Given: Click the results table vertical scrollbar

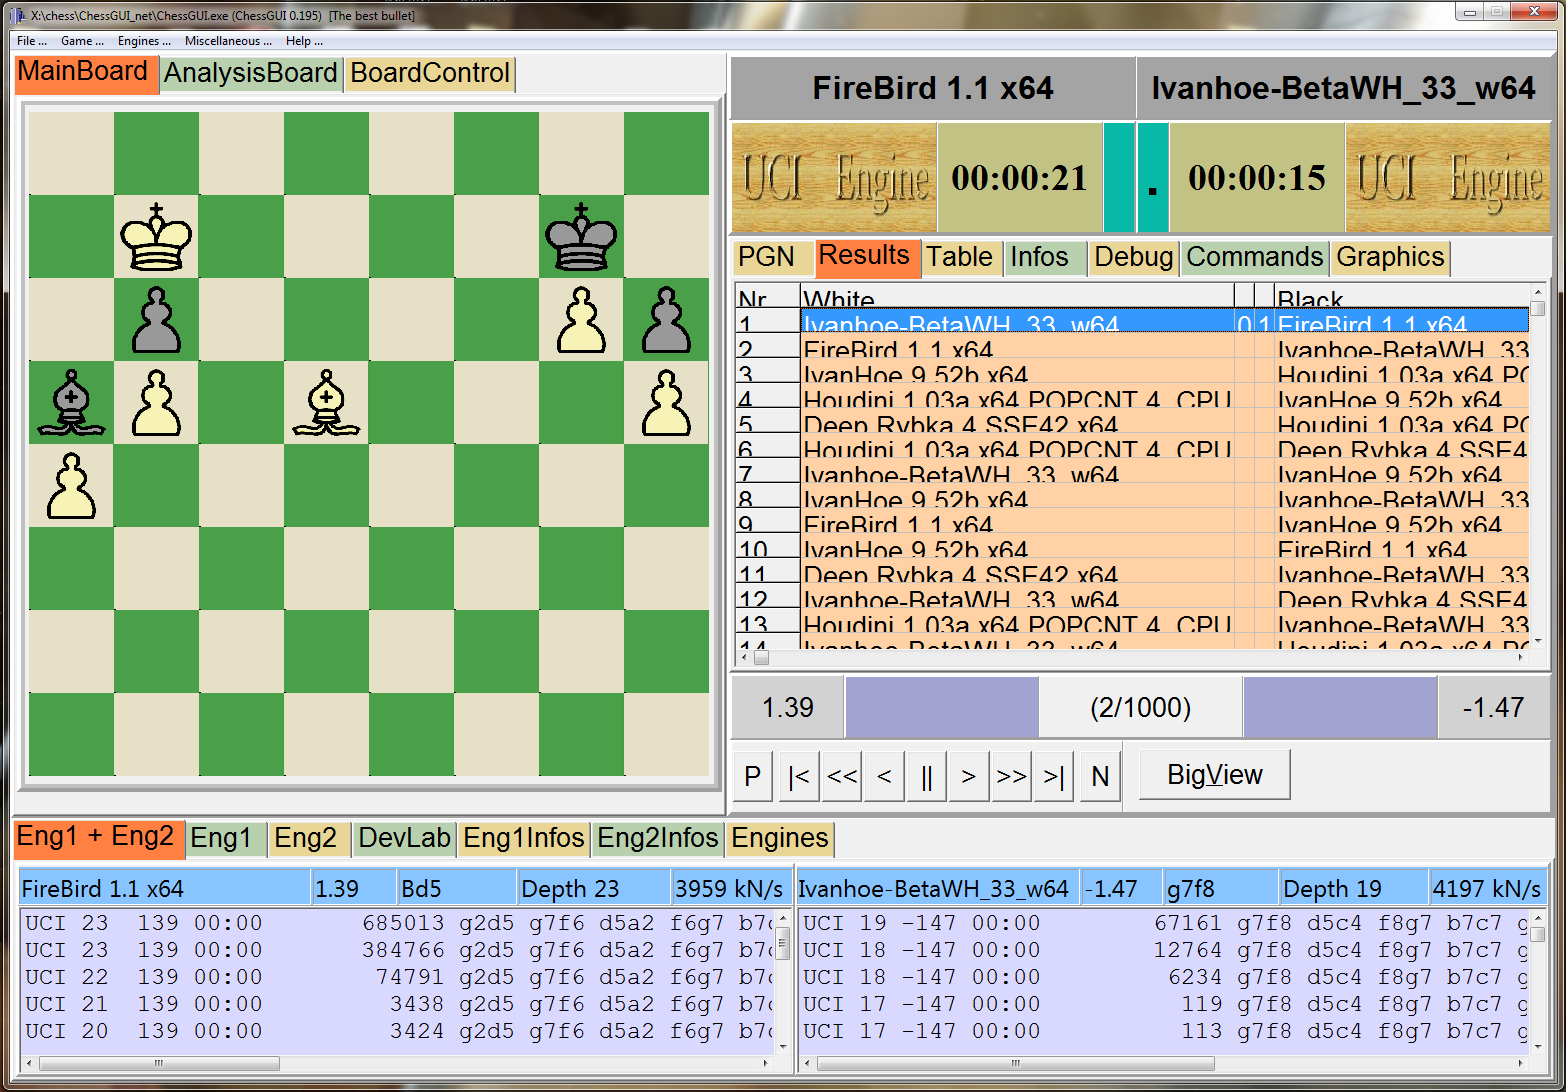Looking at the screenshot, I should point(1538,464).
